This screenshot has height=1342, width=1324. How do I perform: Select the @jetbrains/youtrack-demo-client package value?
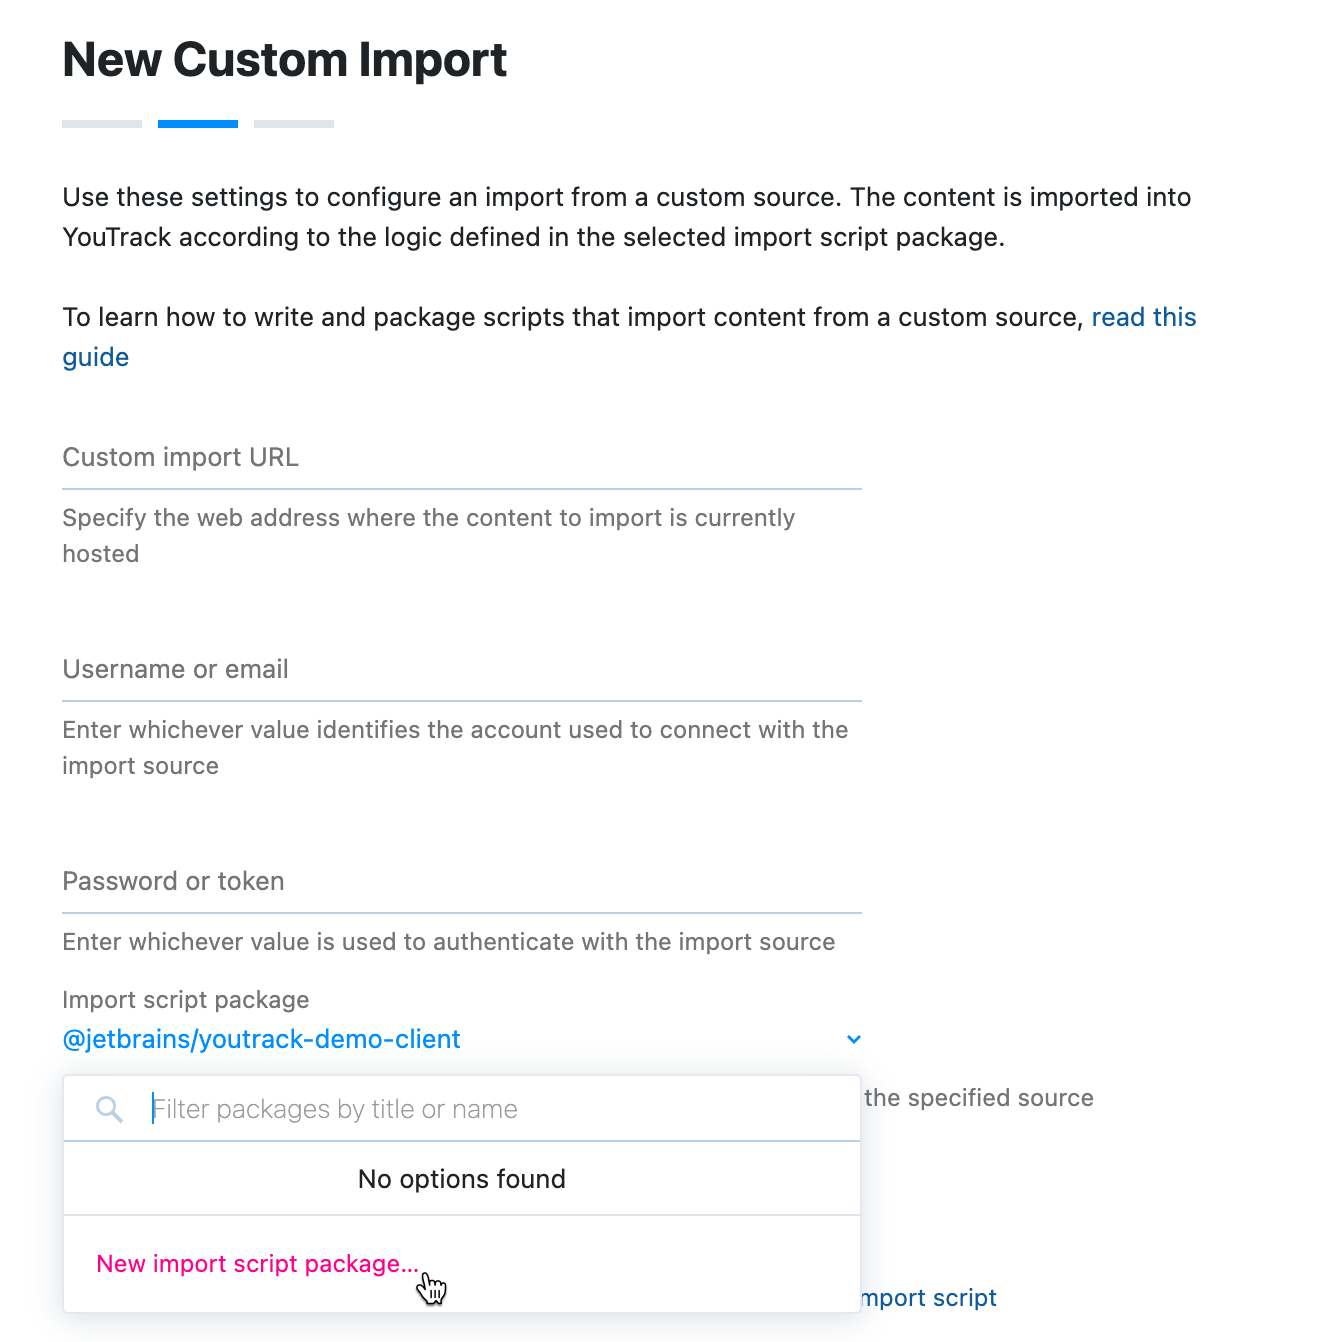point(262,1039)
